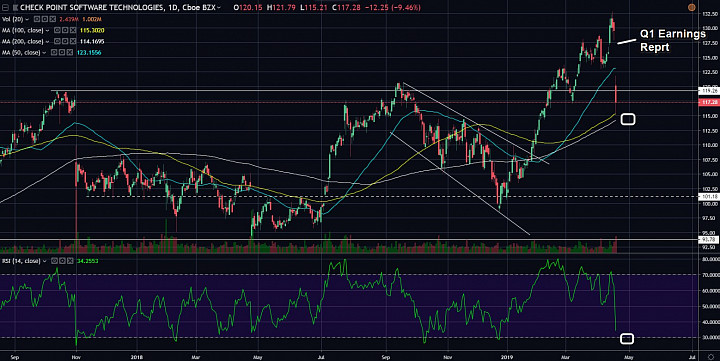Click the C117.28 close price value
Screen dimensions: 720x361
345,7
